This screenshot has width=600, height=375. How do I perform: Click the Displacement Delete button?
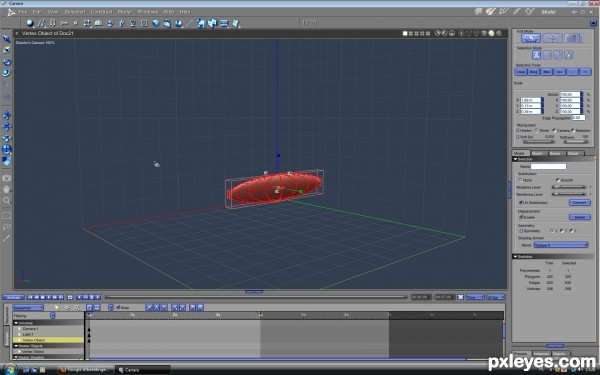click(580, 217)
